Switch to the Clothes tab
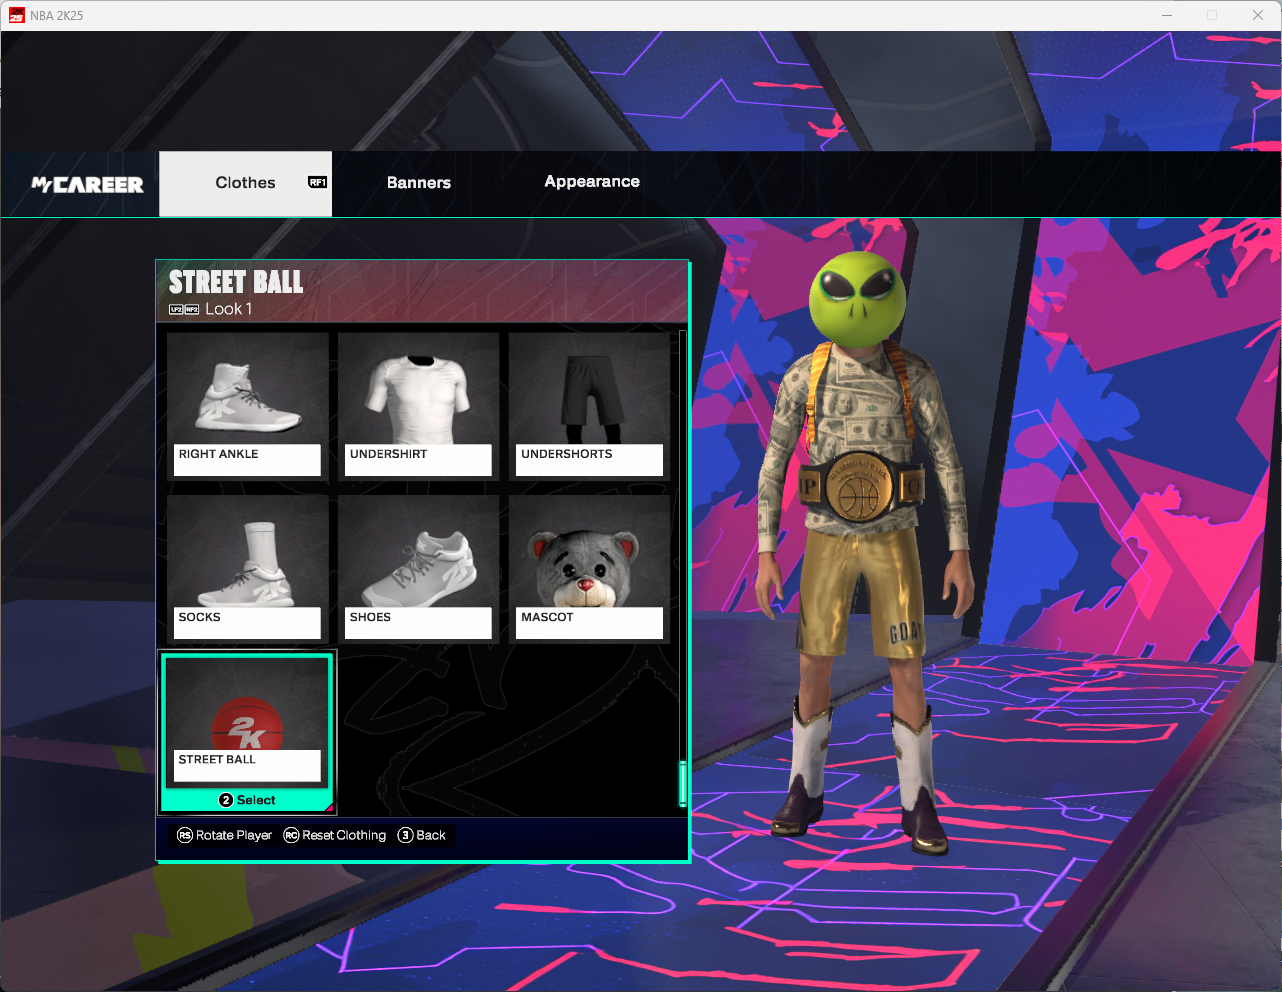The width and height of the screenshot is (1282, 992). click(245, 183)
